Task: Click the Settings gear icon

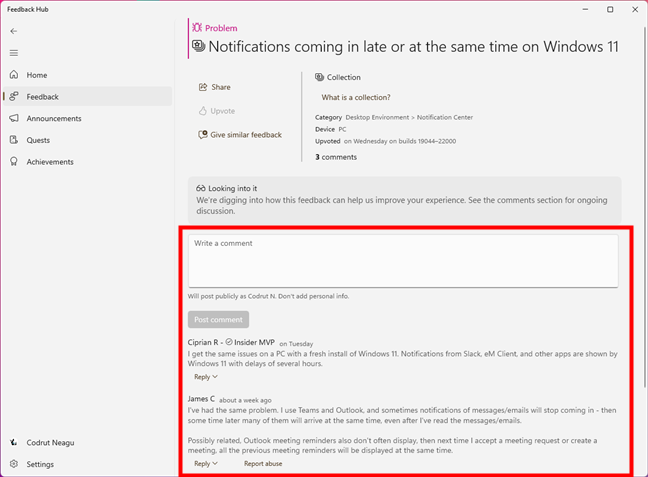Action: (14, 464)
